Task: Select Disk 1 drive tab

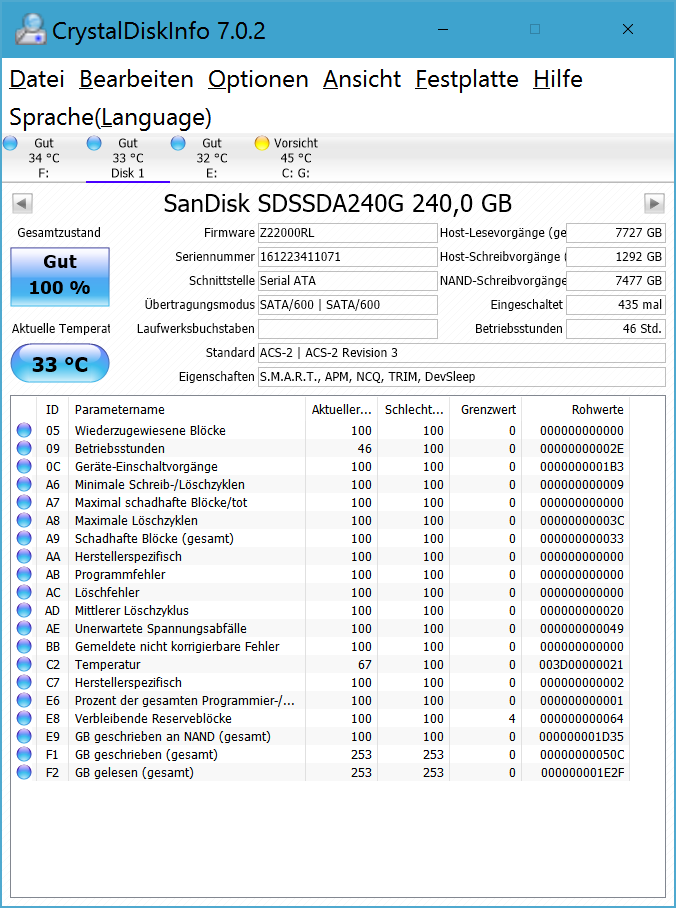Action: click(127, 158)
